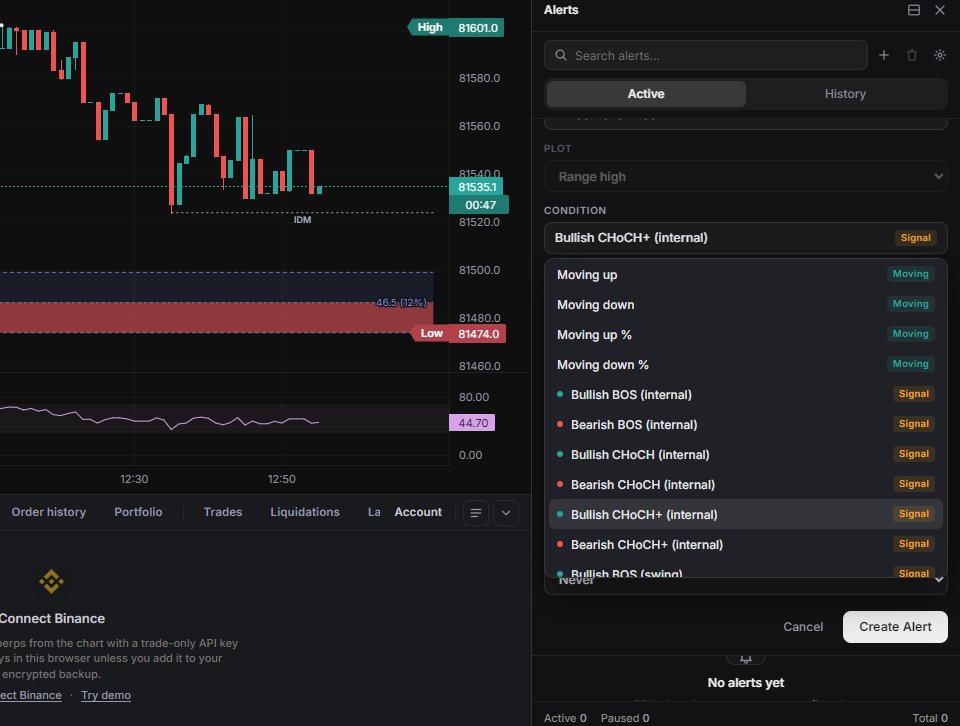The height and width of the screenshot is (726, 960).
Task: Choose Bearish CHoCH (internal) signal
Action: [746, 485]
